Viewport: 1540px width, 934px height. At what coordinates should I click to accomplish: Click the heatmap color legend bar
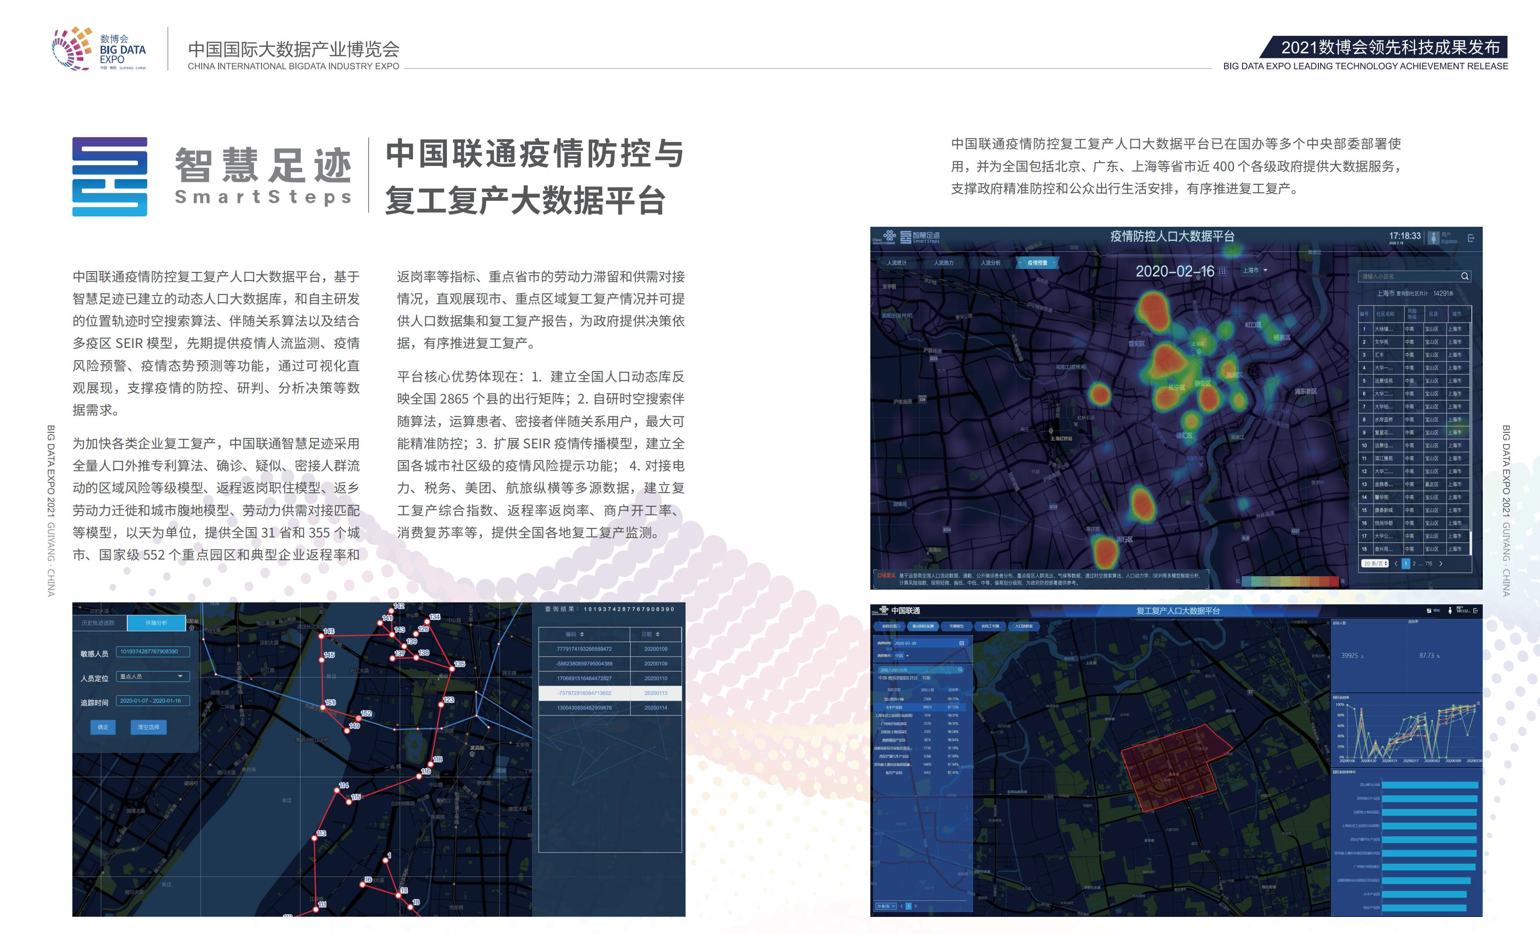1289,581
